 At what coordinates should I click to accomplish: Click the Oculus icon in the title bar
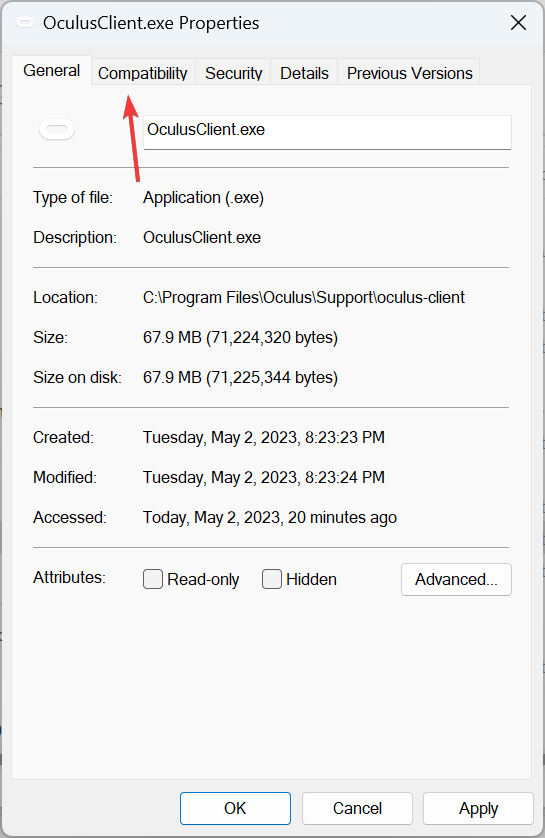coord(25,23)
